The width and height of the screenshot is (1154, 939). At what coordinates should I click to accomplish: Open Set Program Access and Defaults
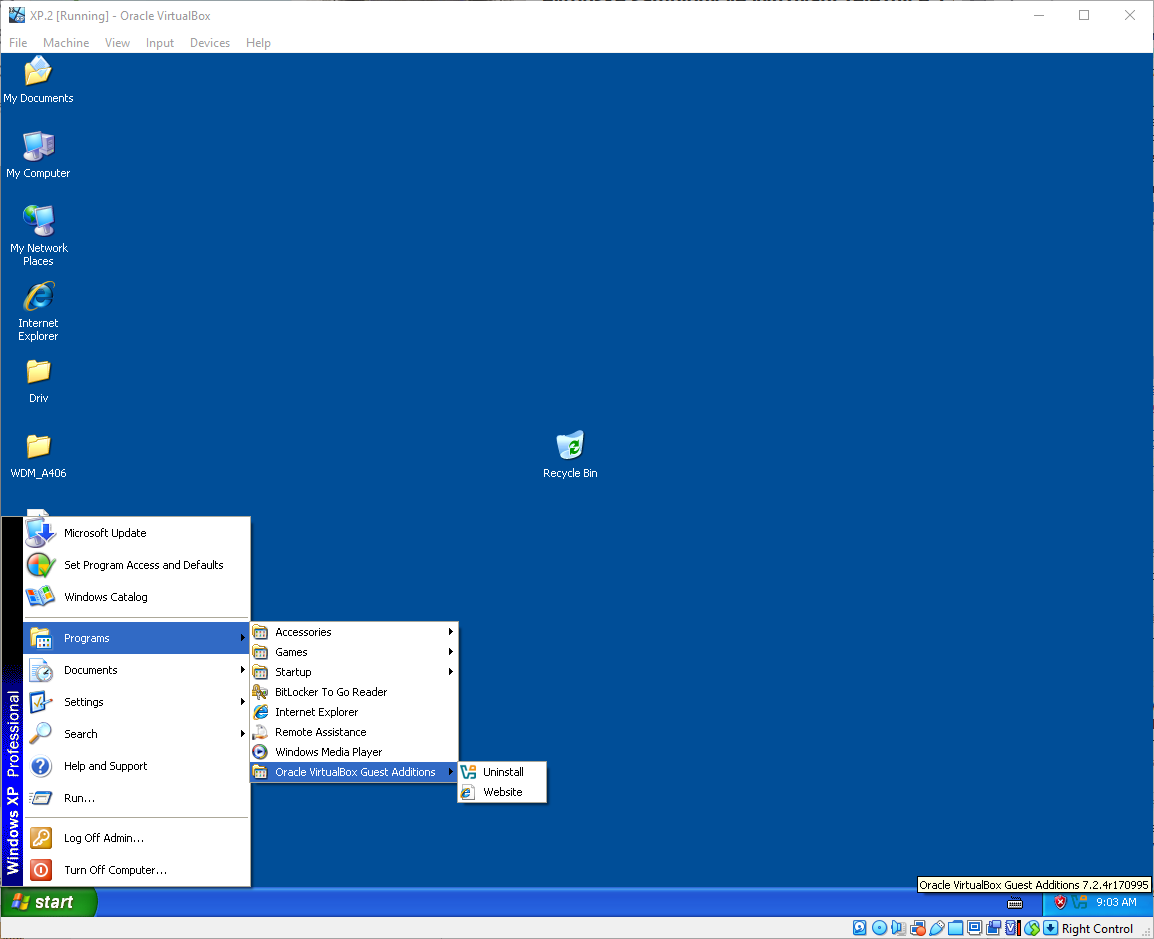click(x=137, y=565)
